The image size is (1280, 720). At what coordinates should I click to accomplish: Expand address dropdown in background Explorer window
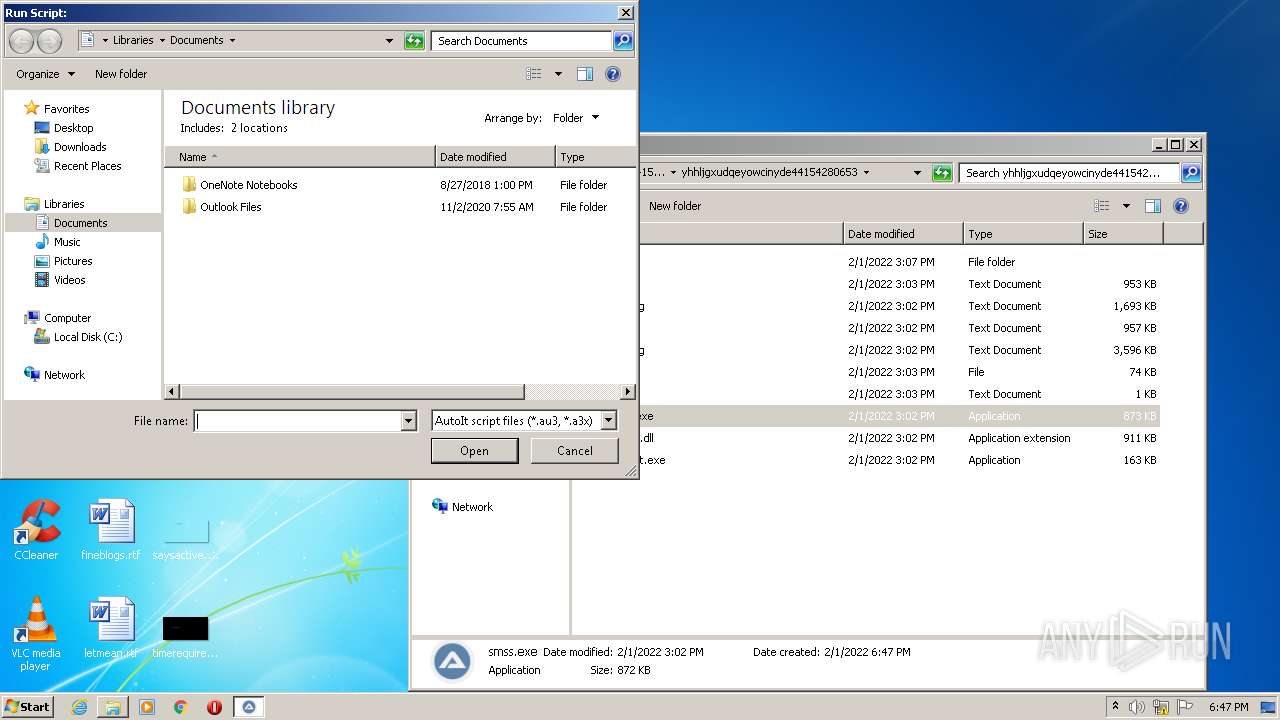pos(917,173)
